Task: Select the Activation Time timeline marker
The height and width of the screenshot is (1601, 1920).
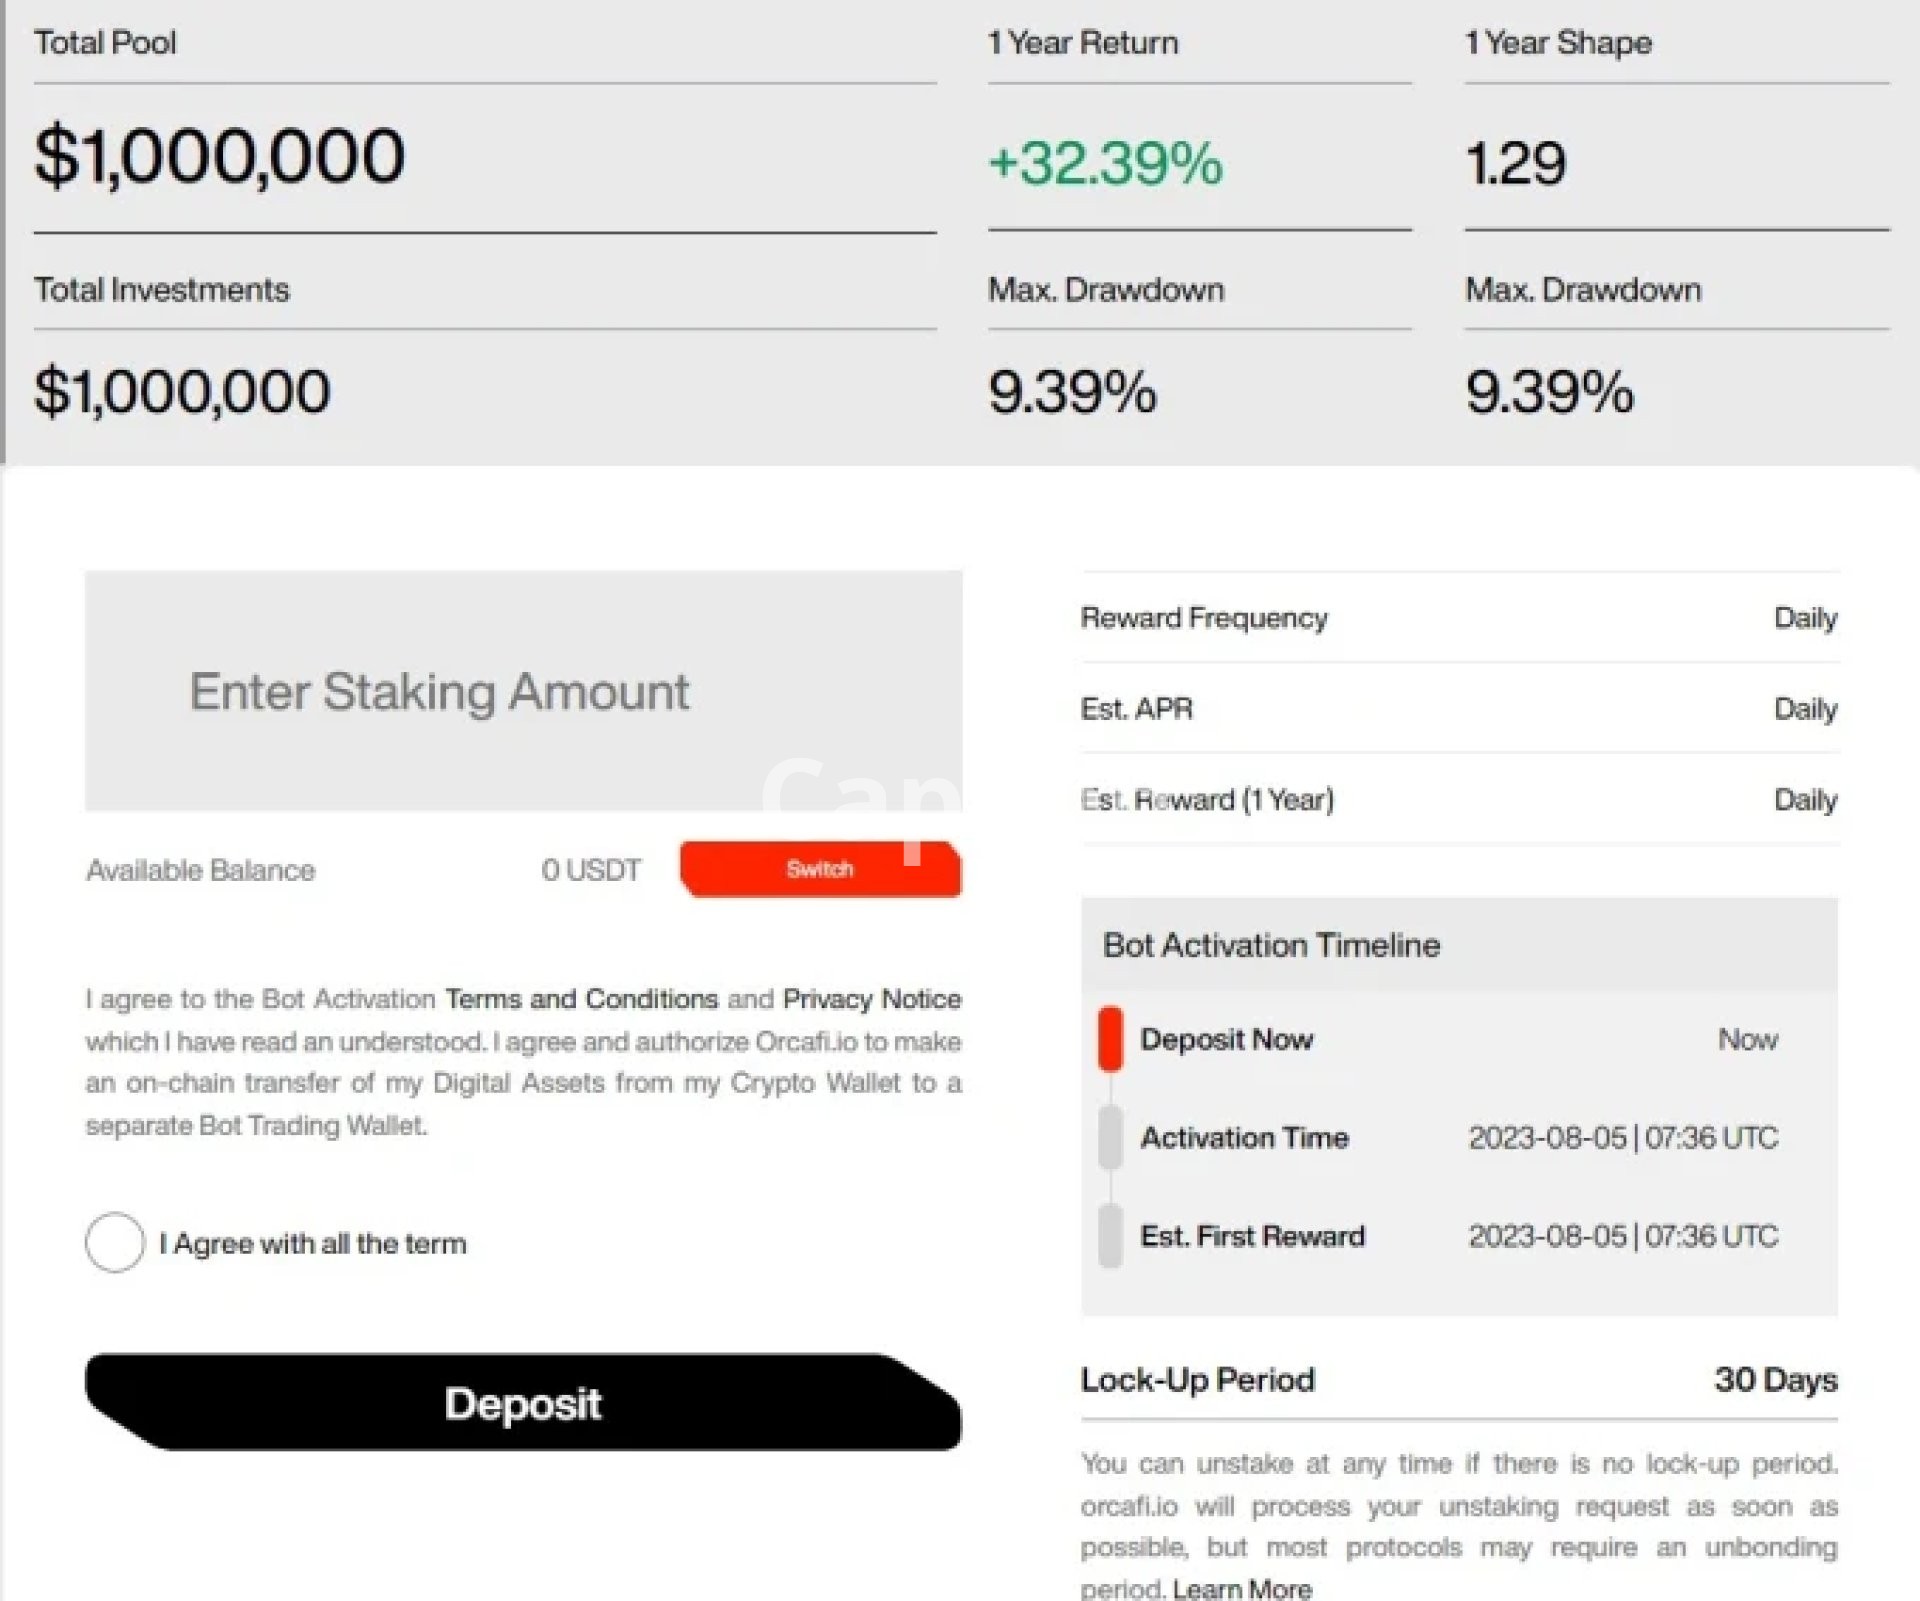Action: (x=1110, y=1138)
